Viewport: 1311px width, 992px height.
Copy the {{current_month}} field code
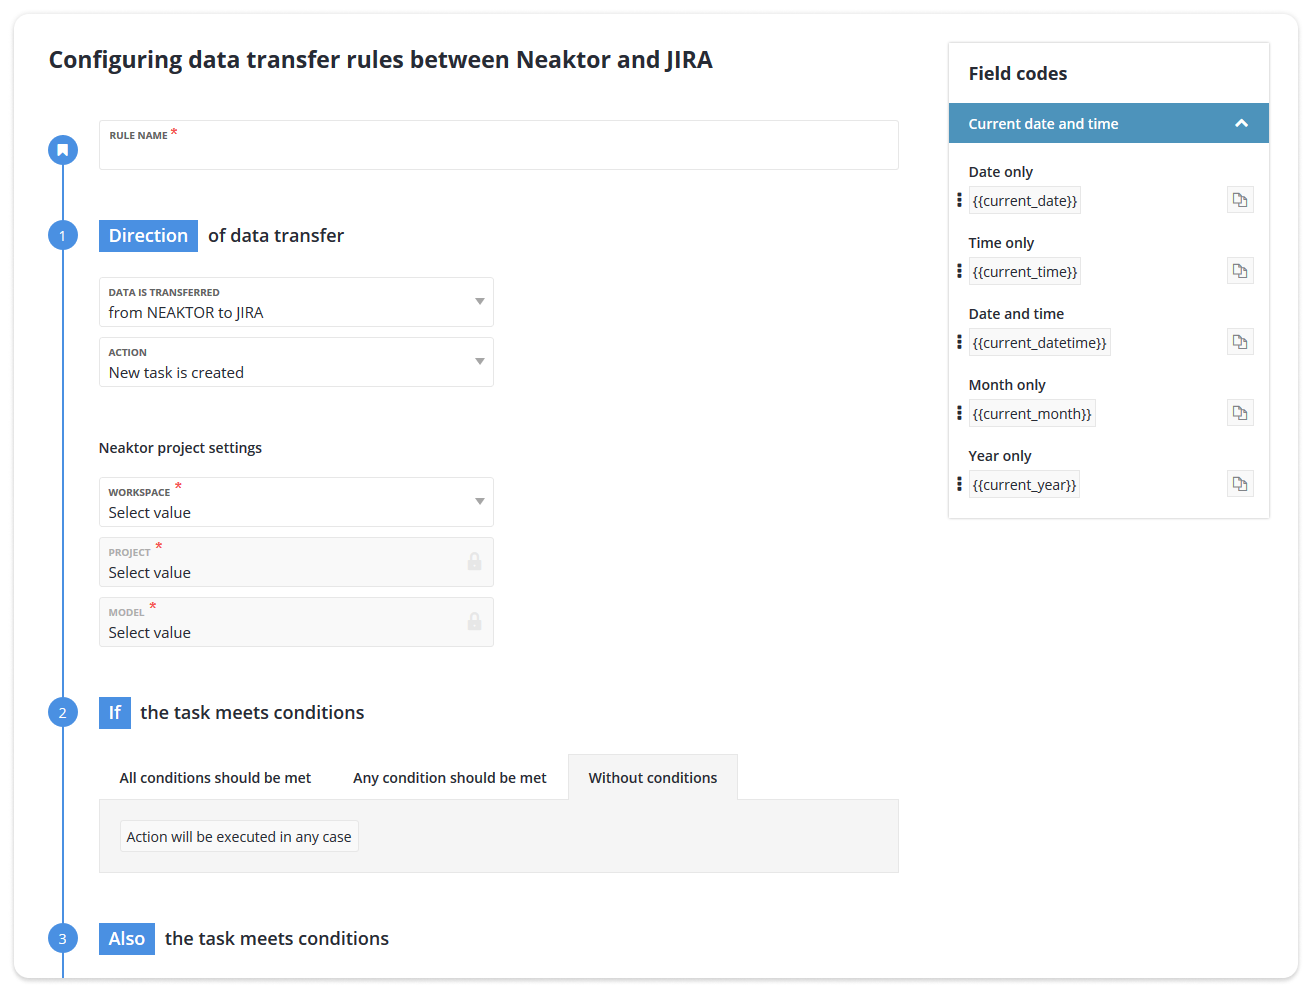1240,412
